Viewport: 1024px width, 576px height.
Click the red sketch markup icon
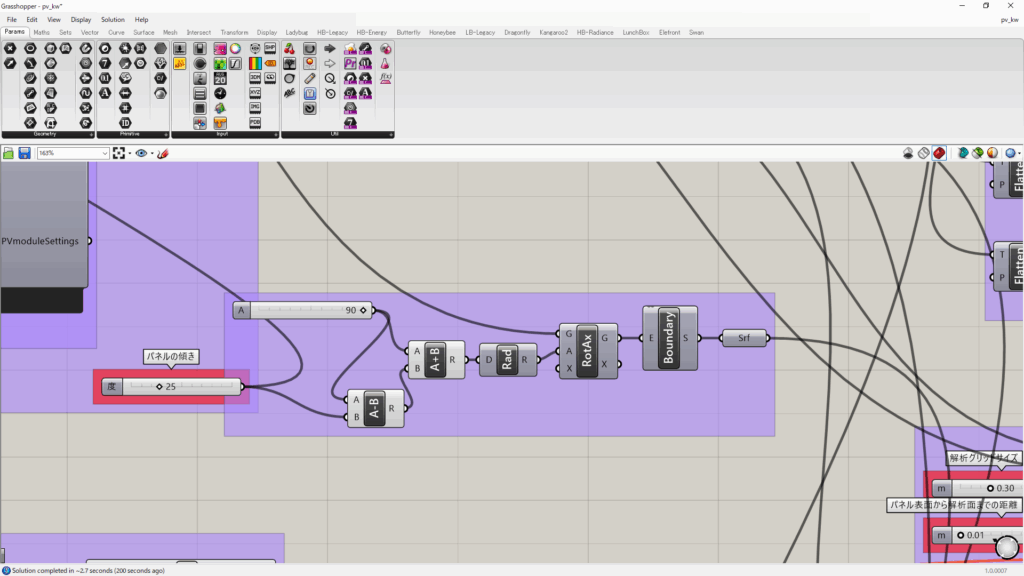tap(163, 153)
